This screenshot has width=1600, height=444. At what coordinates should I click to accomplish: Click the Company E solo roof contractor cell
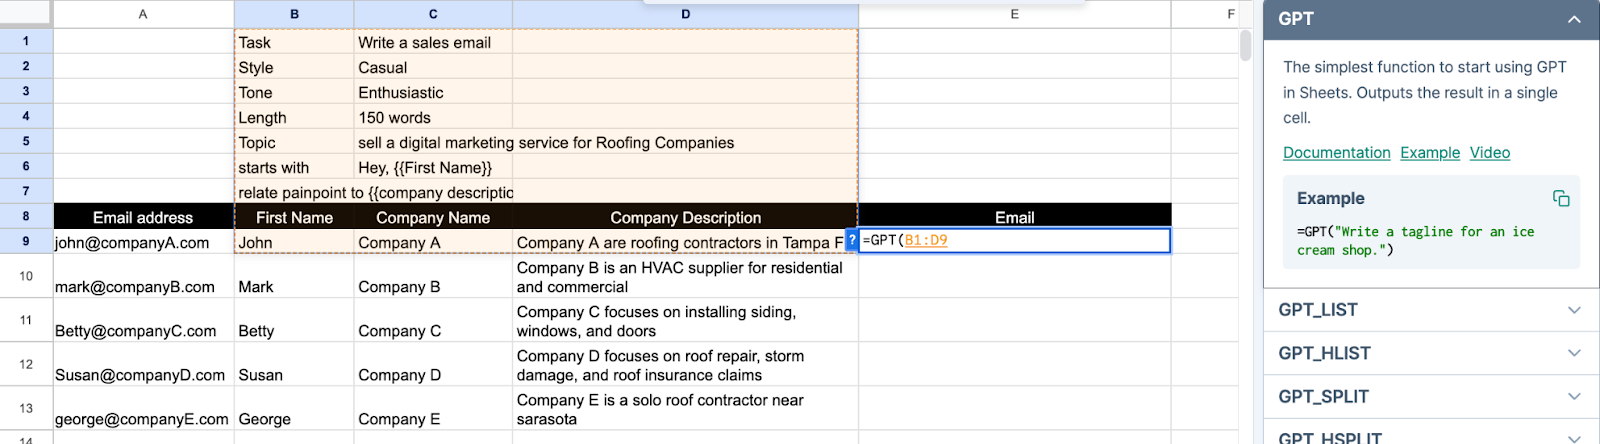[685, 408]
